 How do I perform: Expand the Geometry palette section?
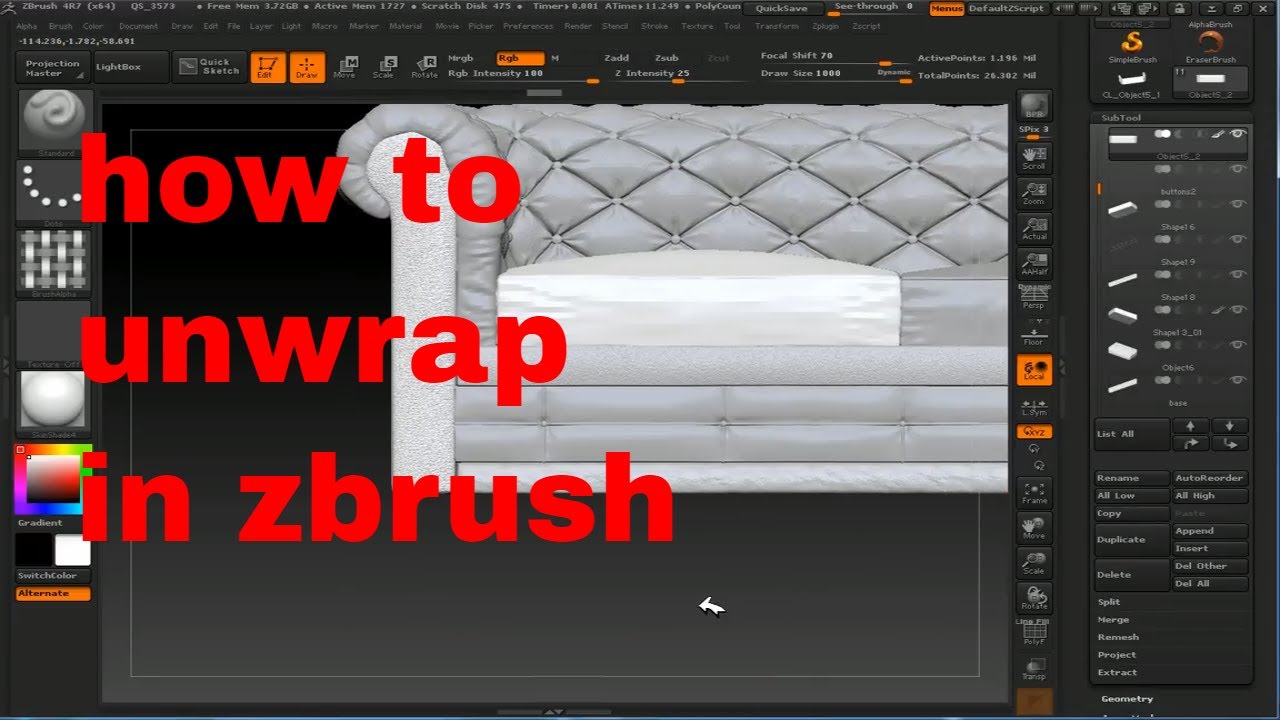click(x=1127, y=699)
